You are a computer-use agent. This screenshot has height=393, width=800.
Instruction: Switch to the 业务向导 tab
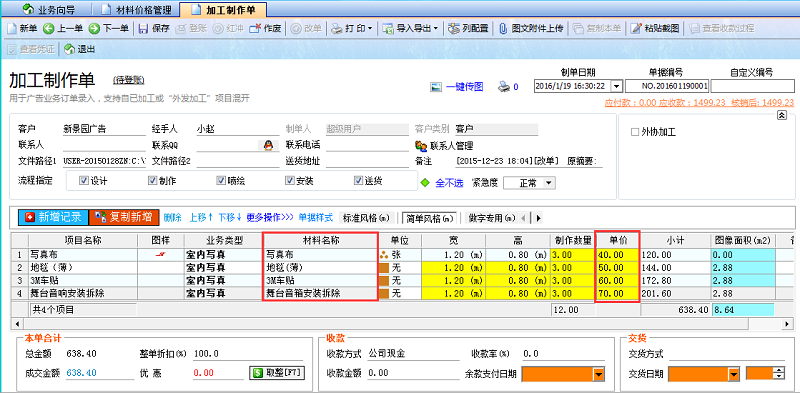click(x=48, y=10)
